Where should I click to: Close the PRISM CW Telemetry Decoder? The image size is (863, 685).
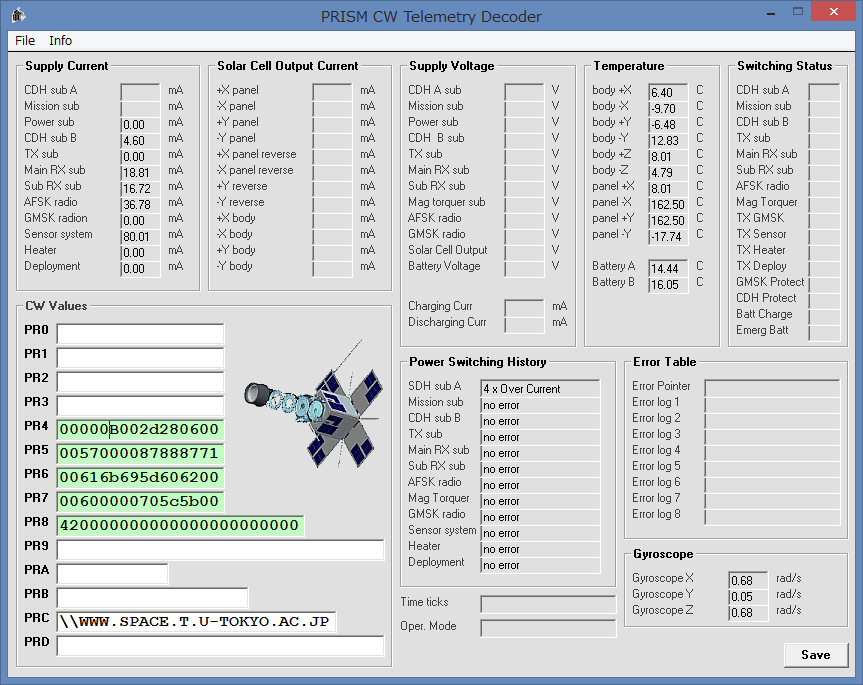click(834, 12)
